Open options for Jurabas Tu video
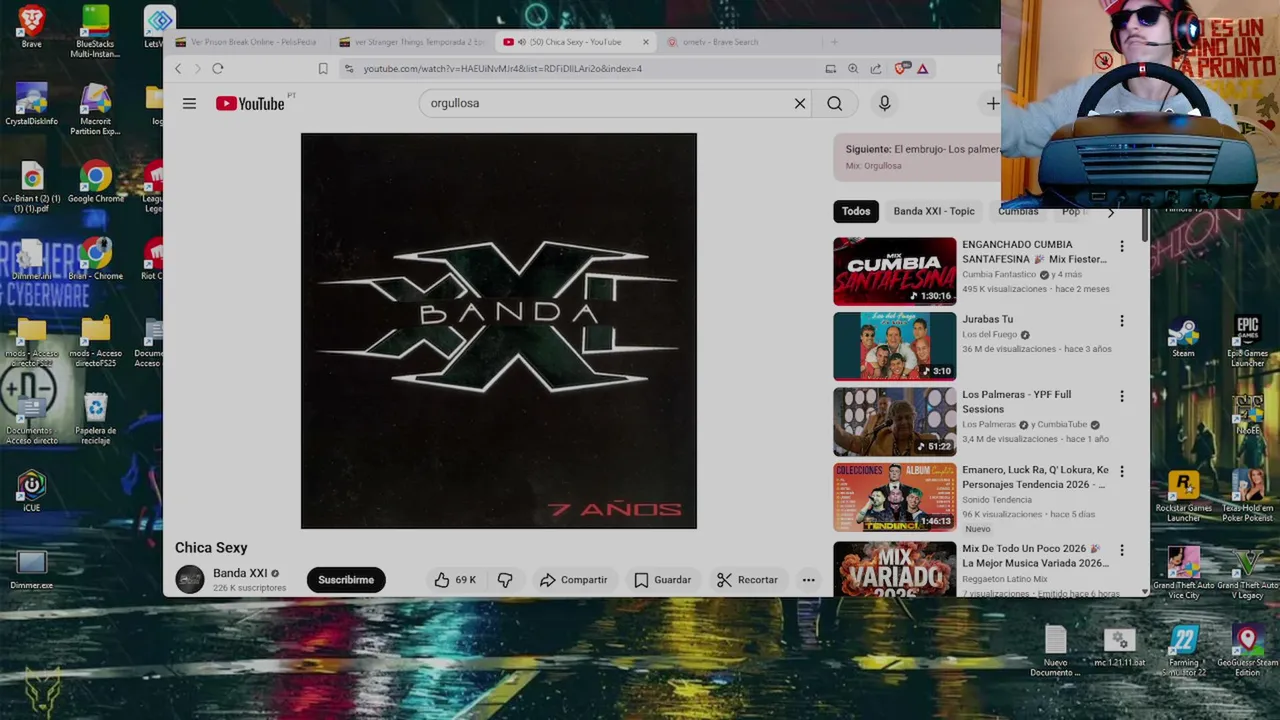The width and height of the screenshot is (1280, 720). click(1121, 321)
